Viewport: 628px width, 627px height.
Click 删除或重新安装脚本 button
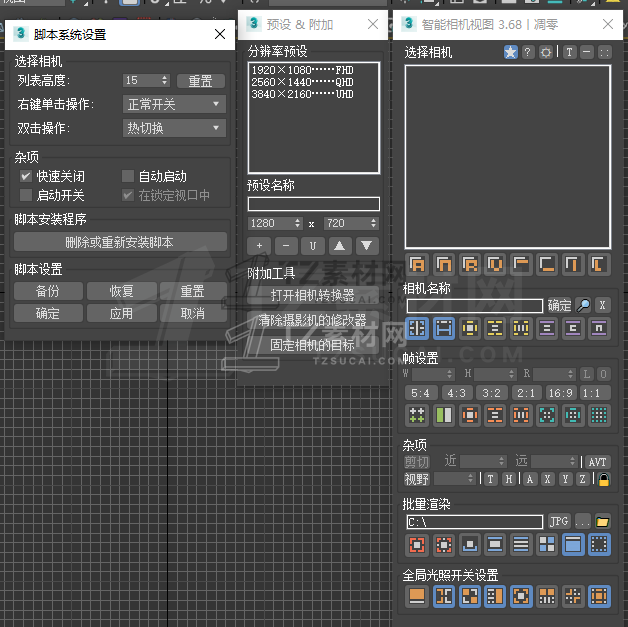pos(120,242)
